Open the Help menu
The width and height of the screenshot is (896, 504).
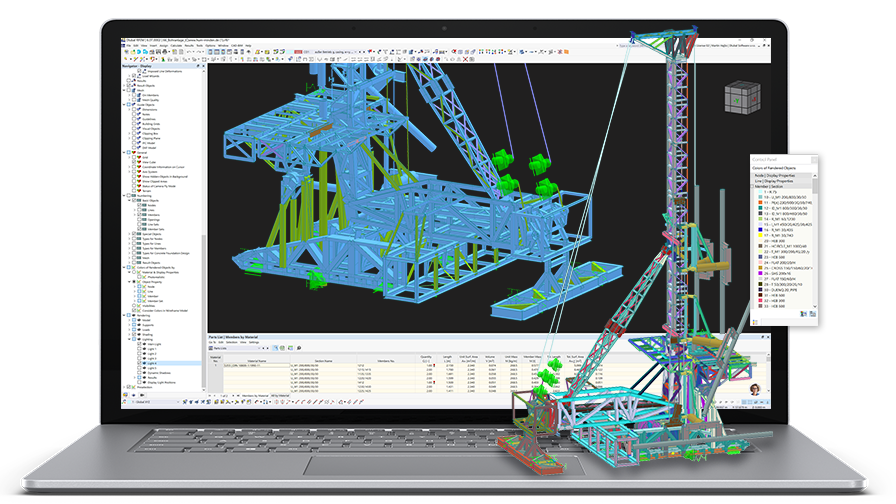pos(249,46)
